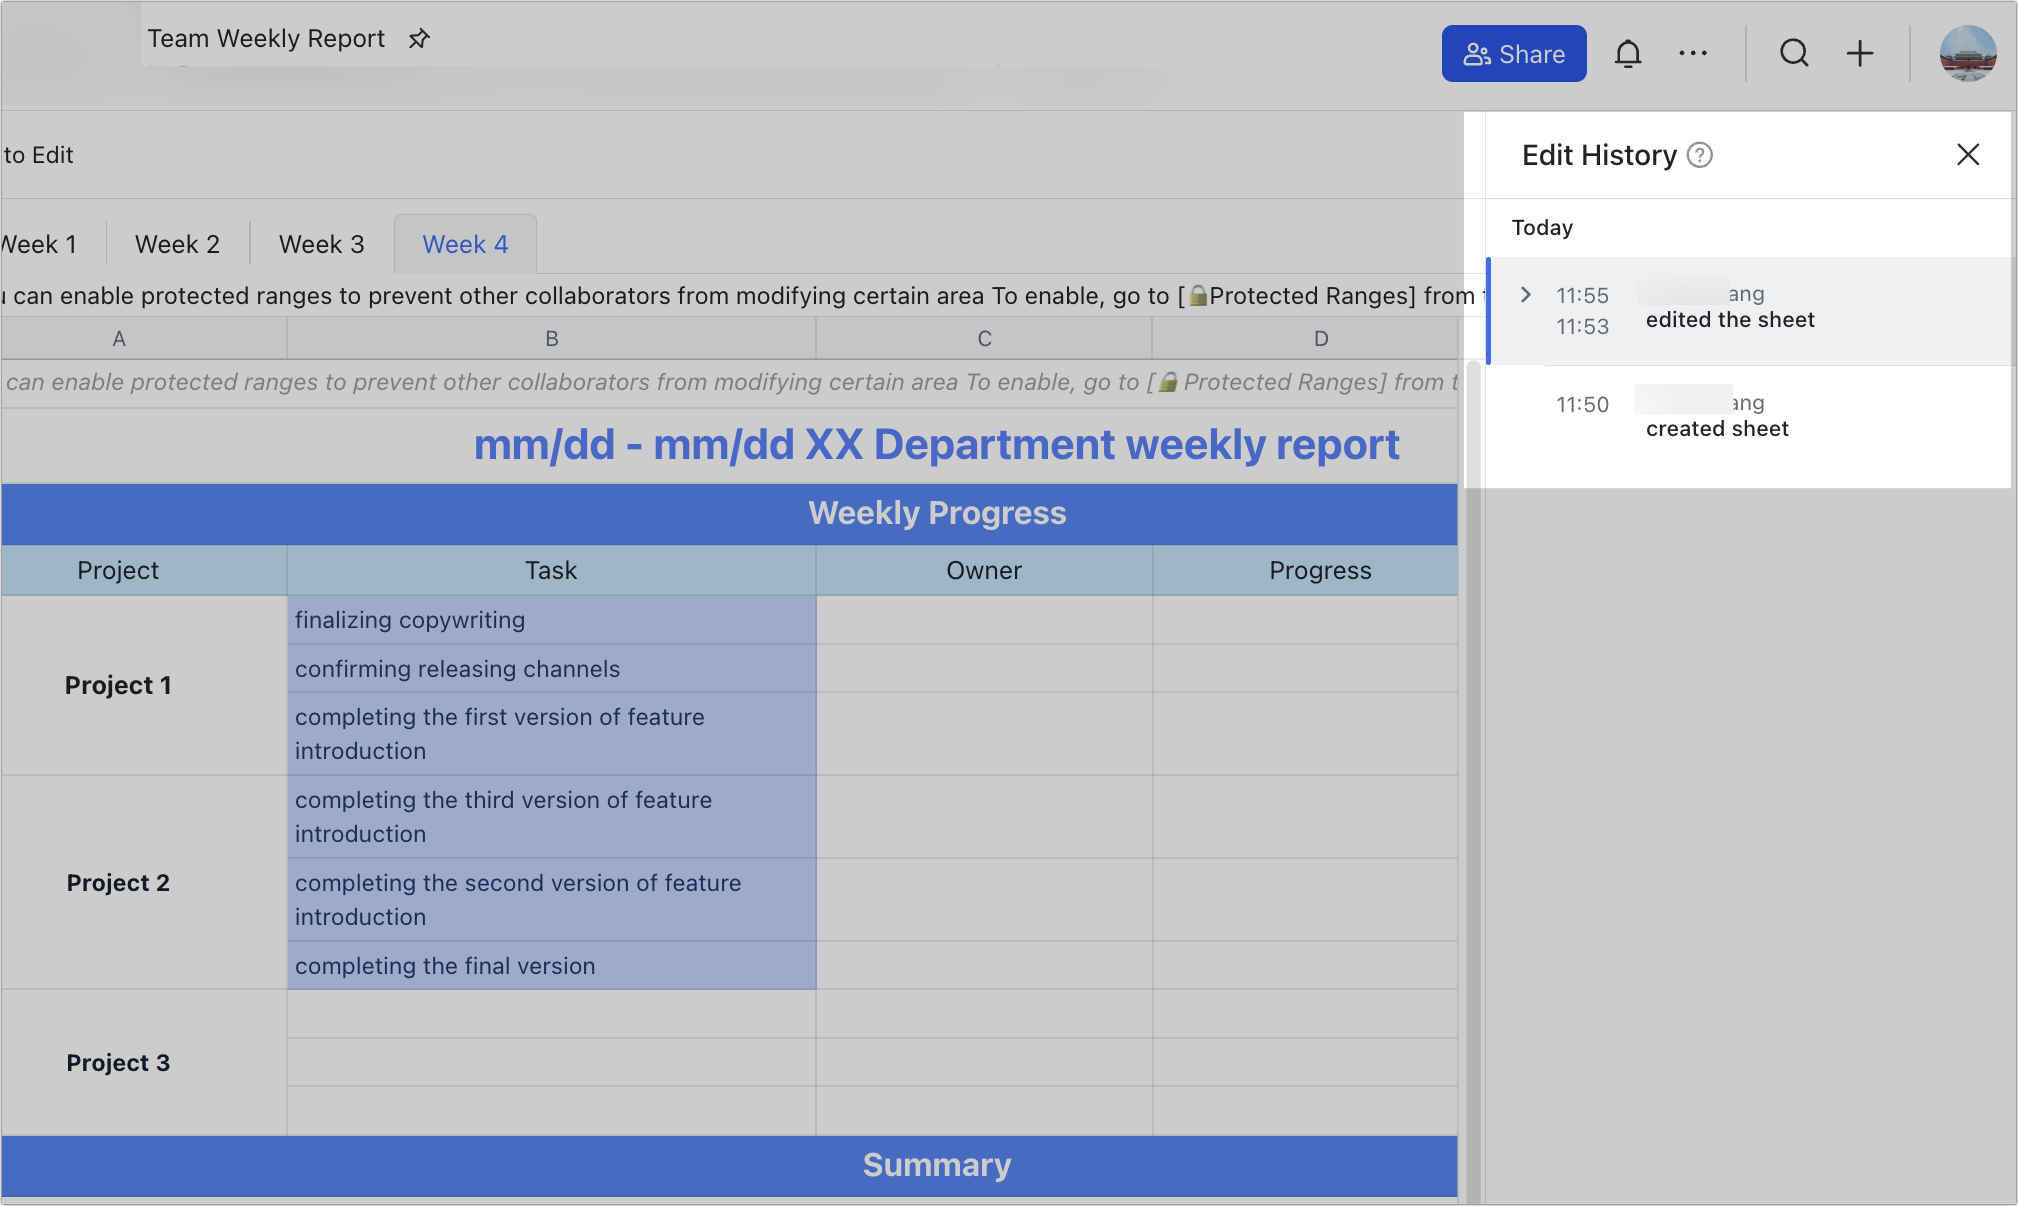Select column B header
2018x1206 pixels.
click(551, 339)
